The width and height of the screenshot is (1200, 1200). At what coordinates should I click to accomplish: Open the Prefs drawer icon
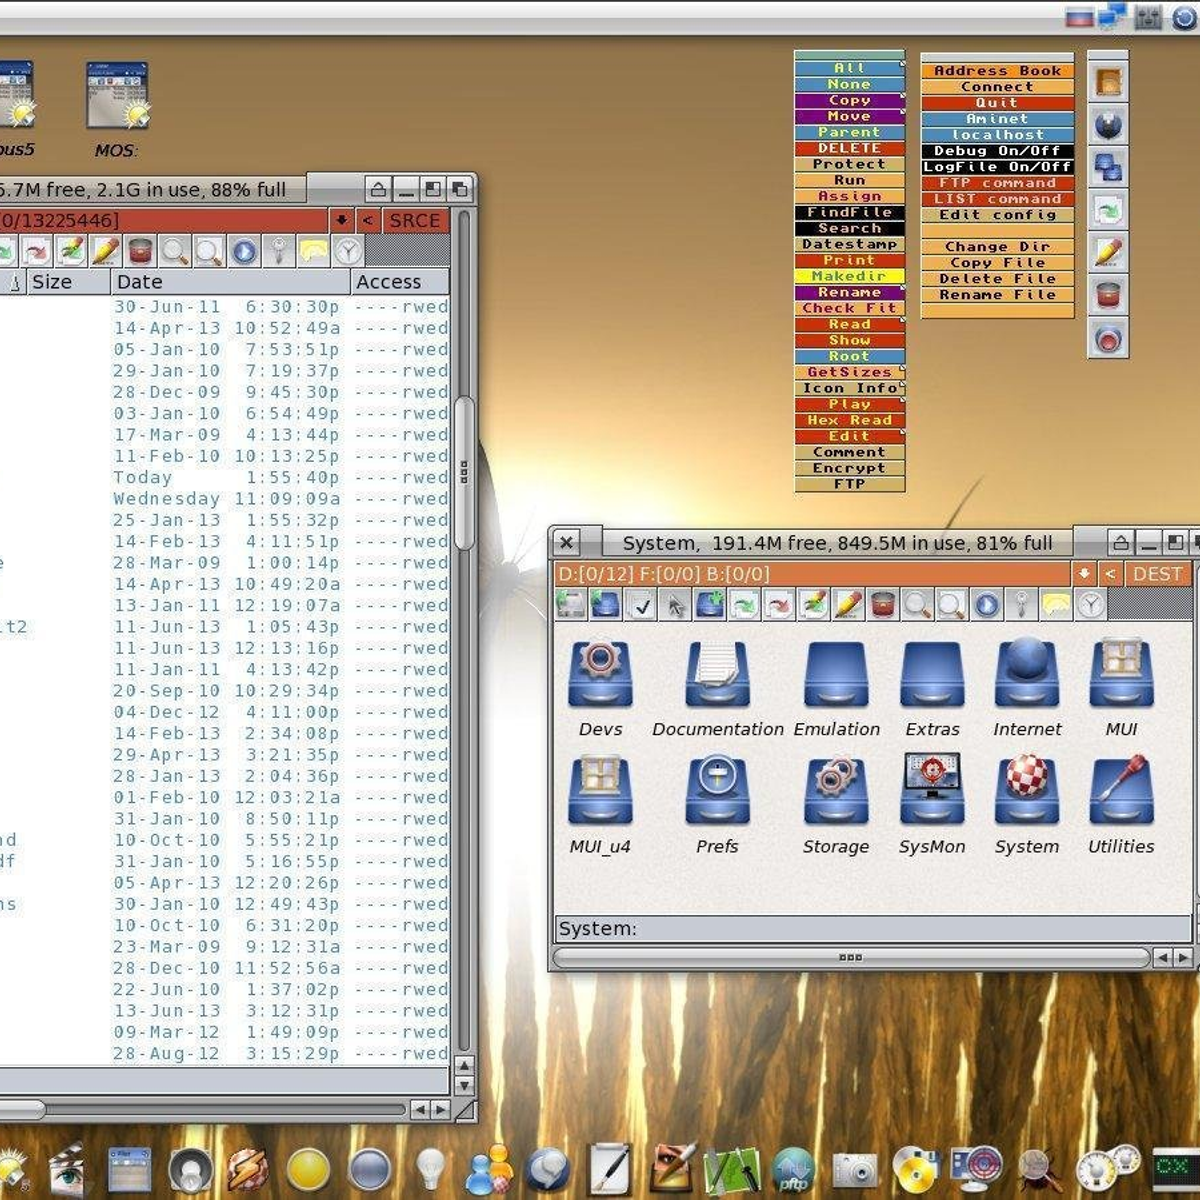pos(717,792)
